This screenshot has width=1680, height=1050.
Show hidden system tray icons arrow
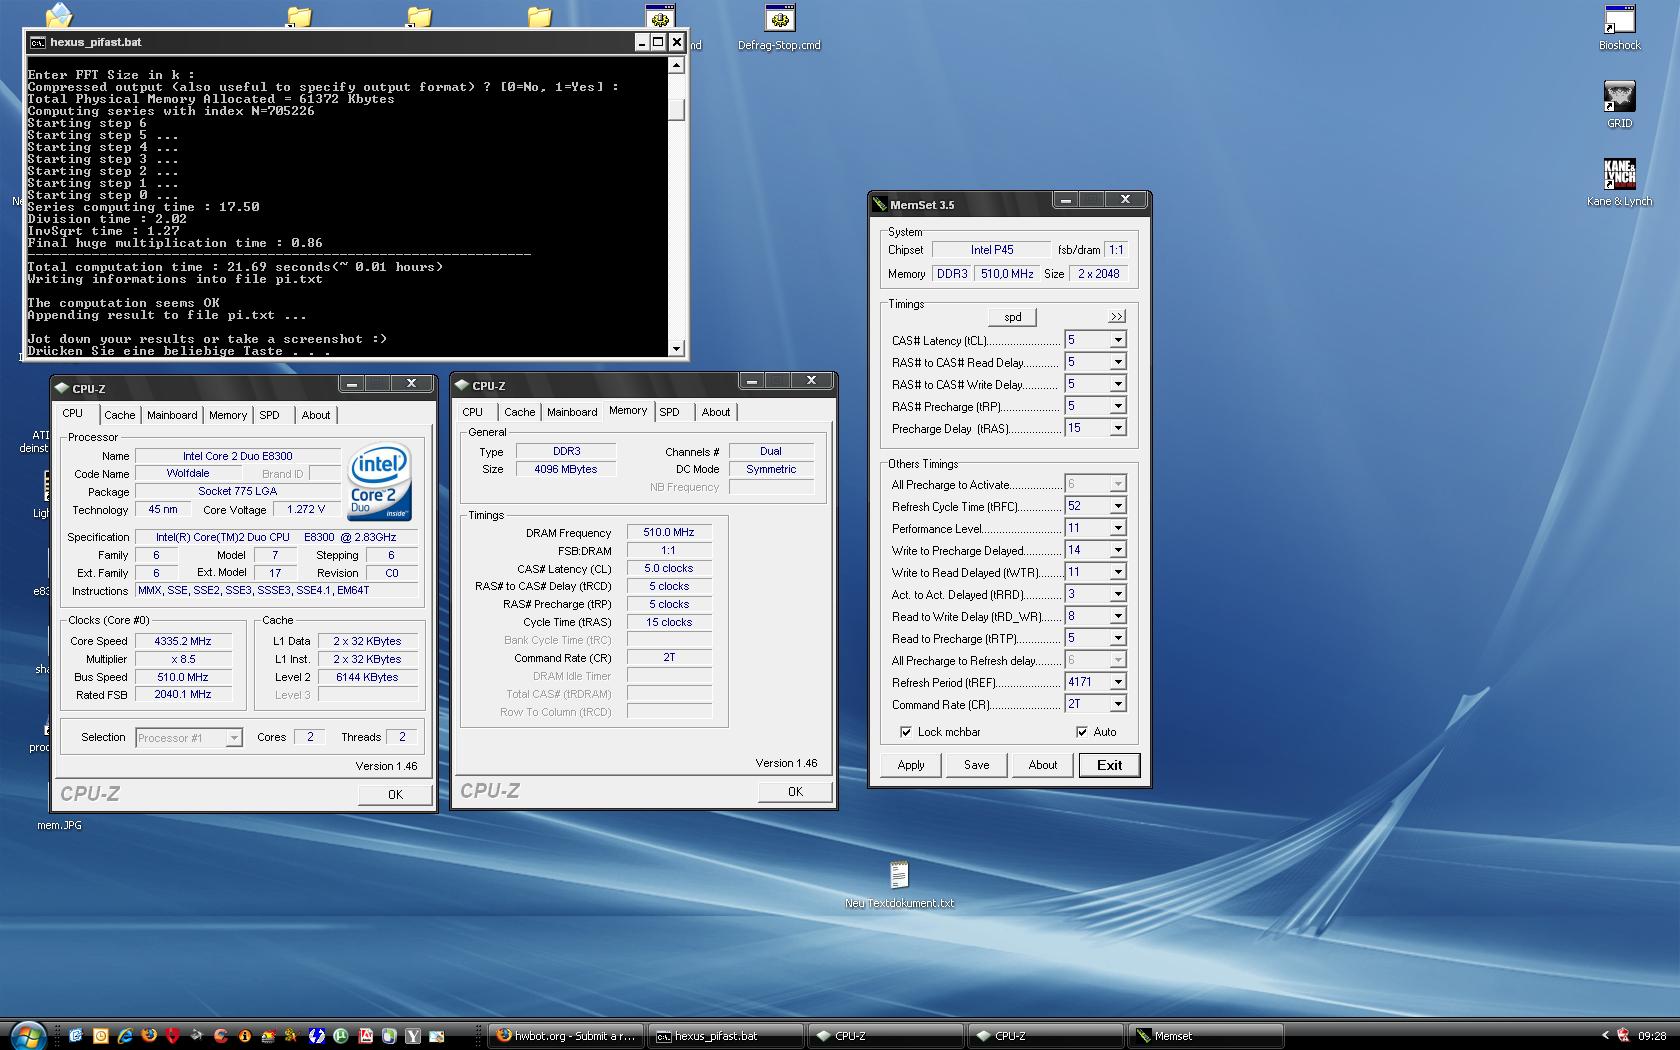(x=1606, y=1036)
